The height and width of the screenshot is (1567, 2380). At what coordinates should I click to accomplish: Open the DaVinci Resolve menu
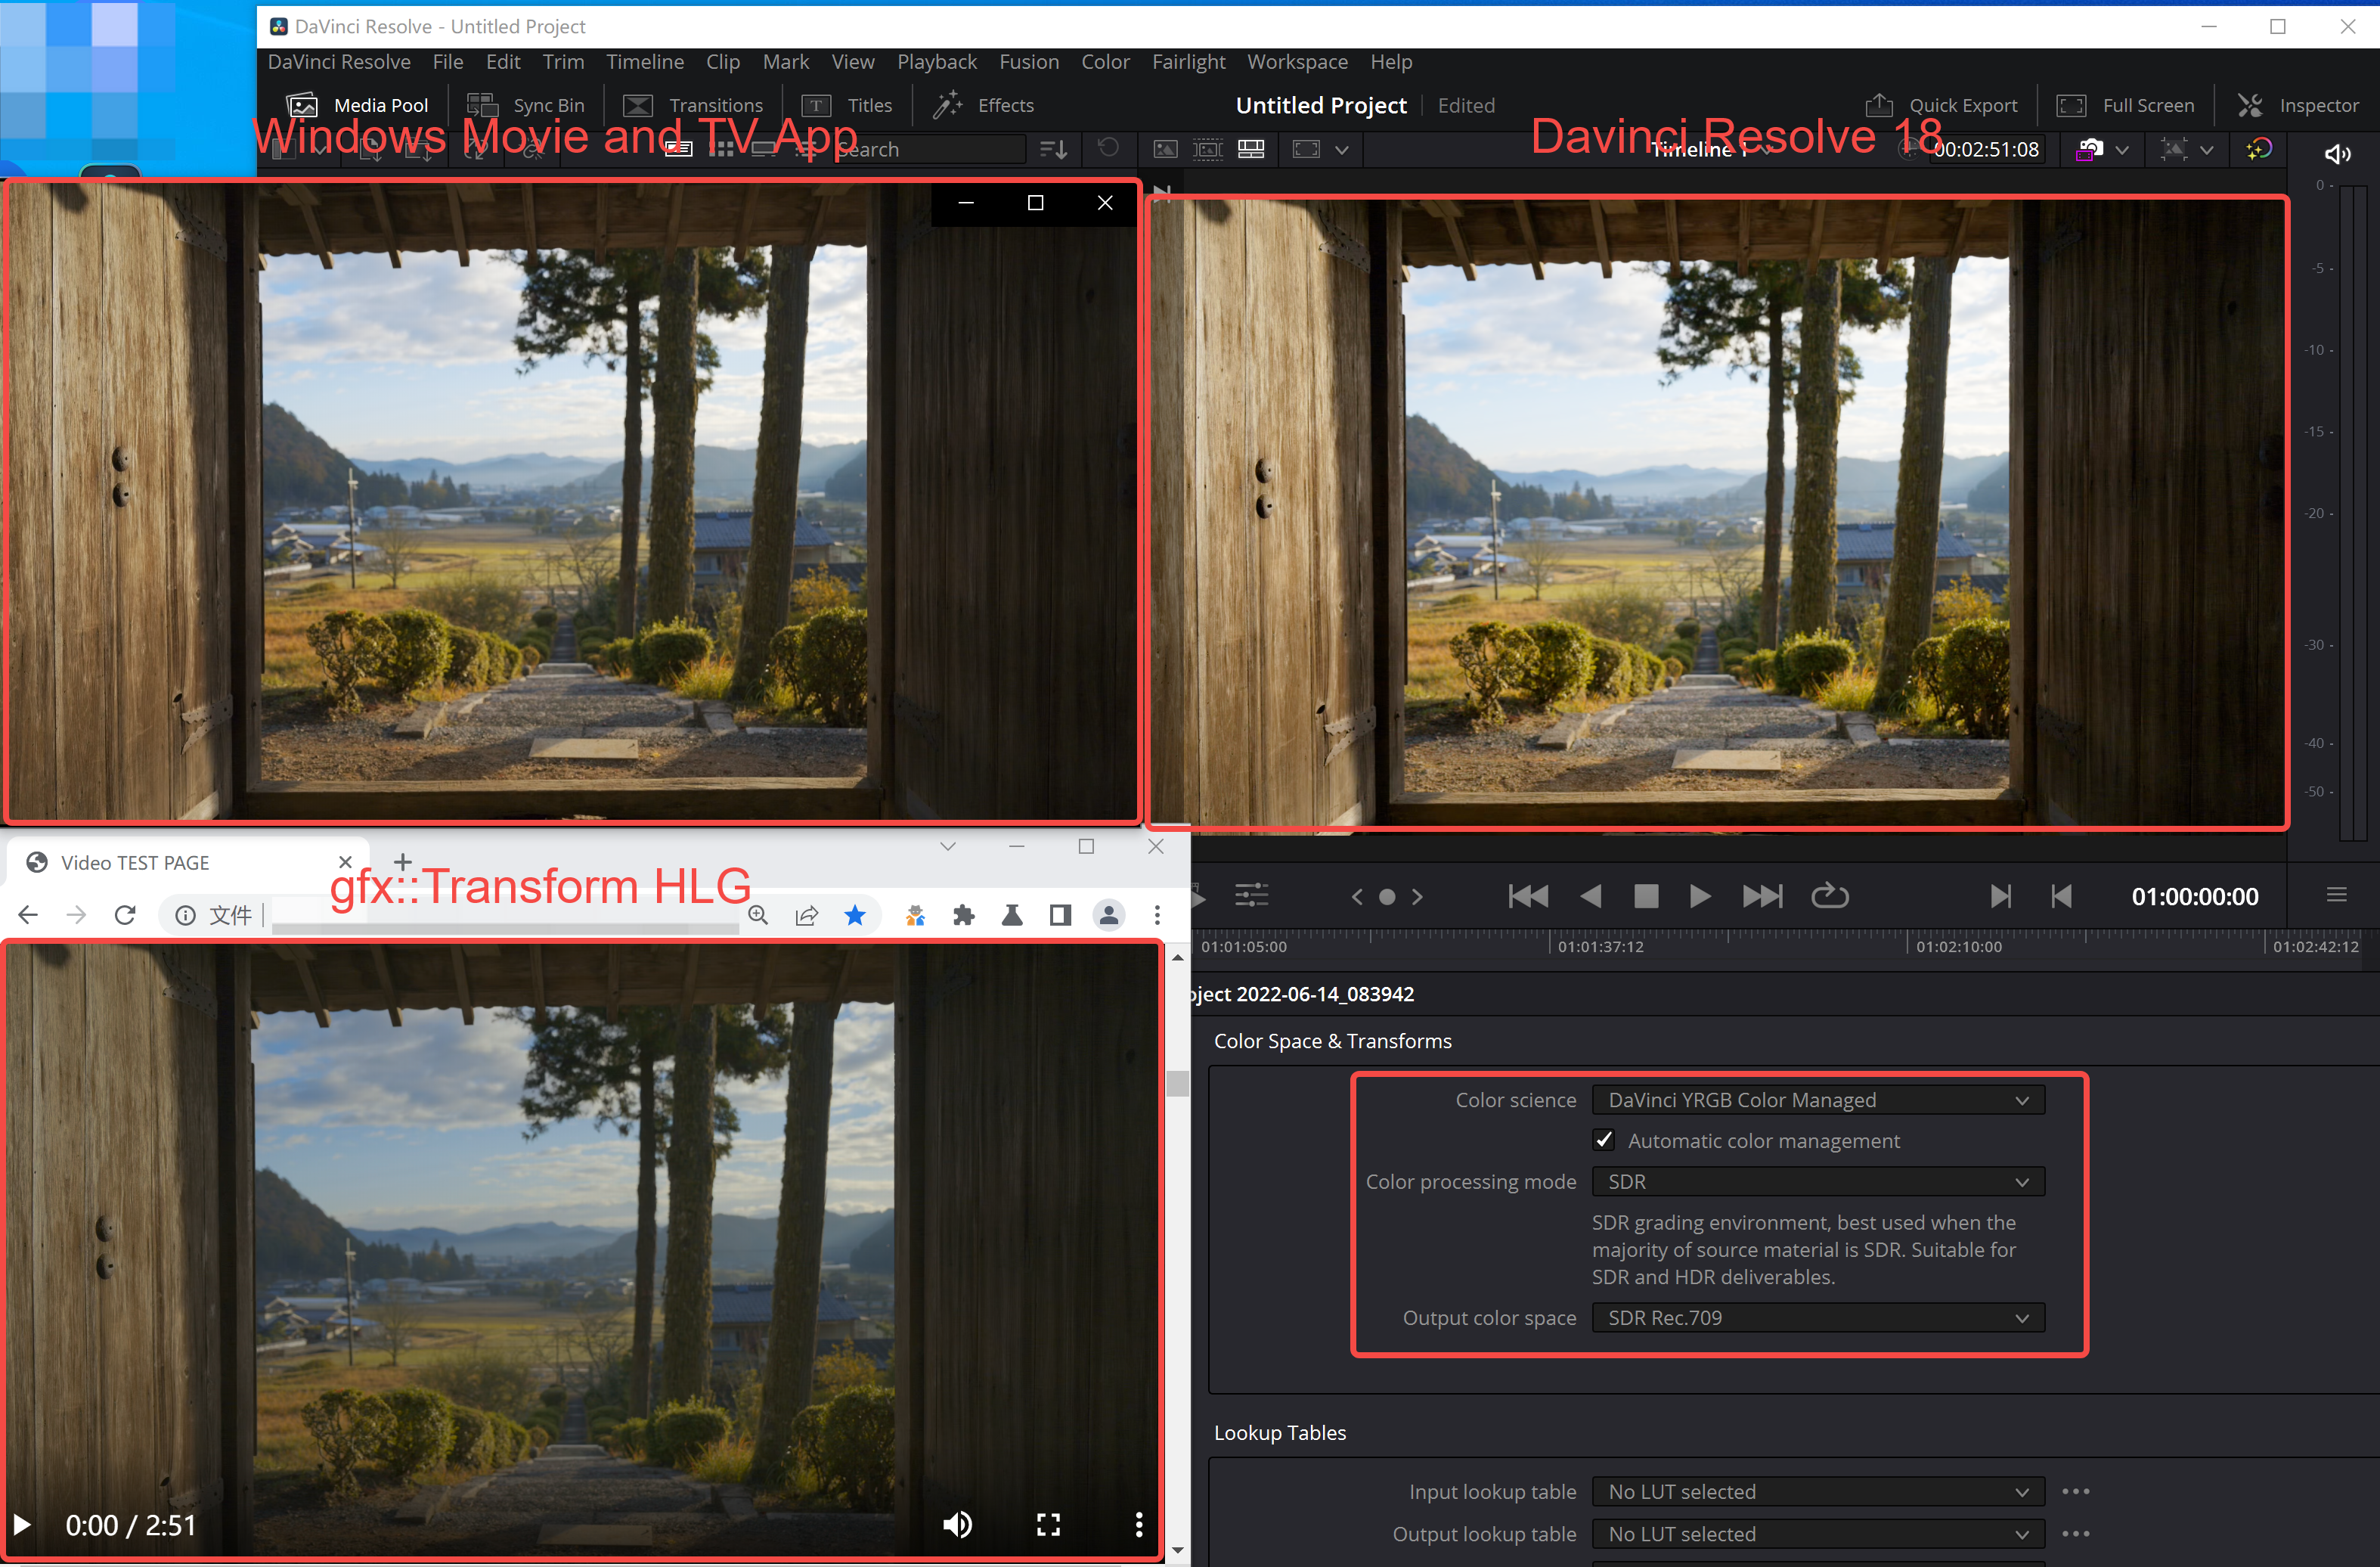tap(339, 62)
